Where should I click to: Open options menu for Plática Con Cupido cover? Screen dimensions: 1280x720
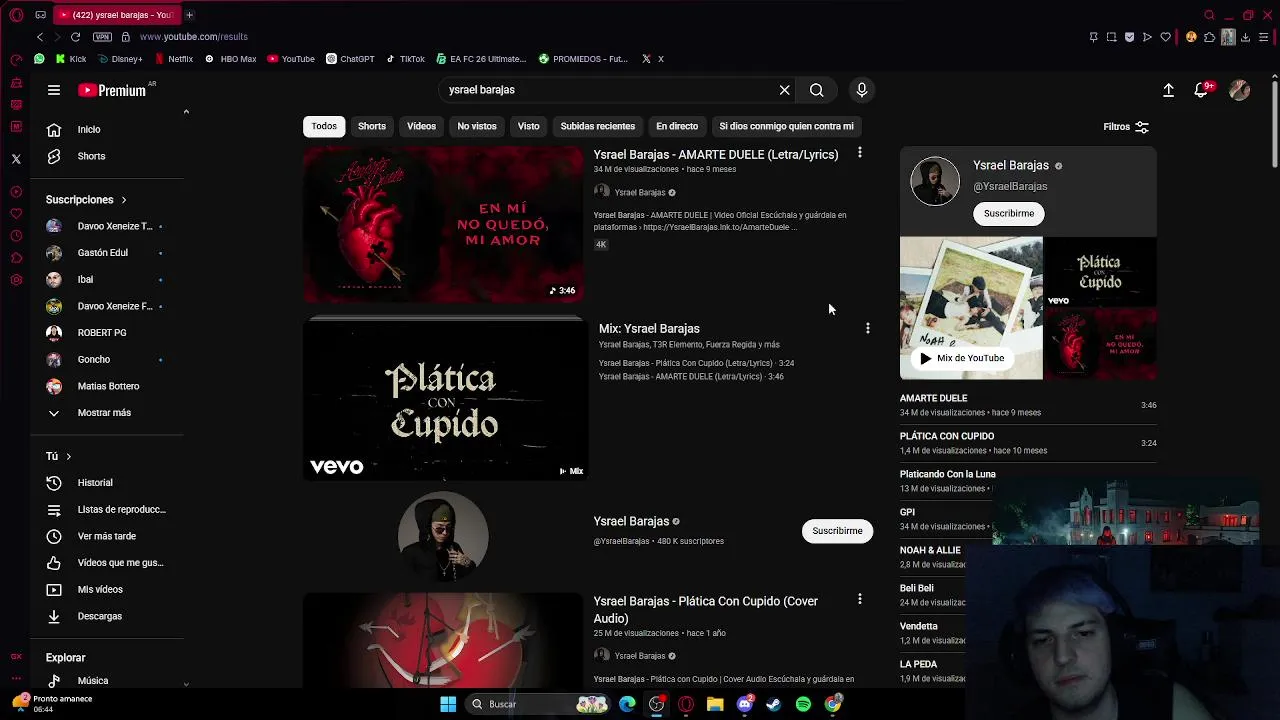(860, 599)
